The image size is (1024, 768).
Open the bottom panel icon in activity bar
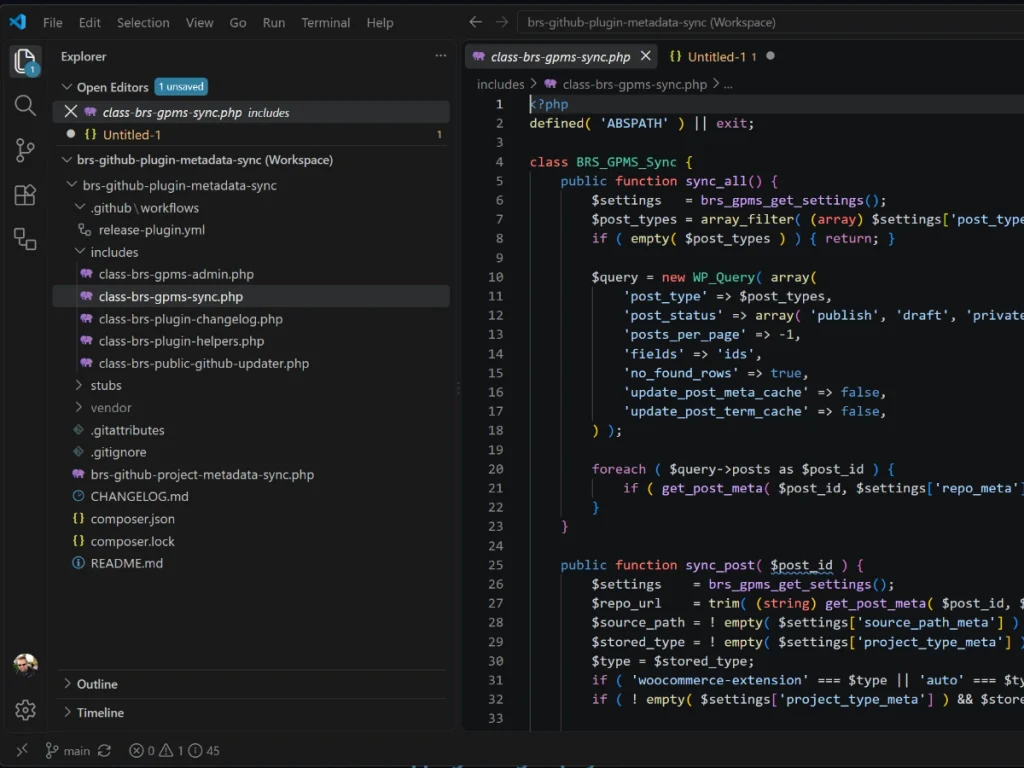(x=25, y=239)
